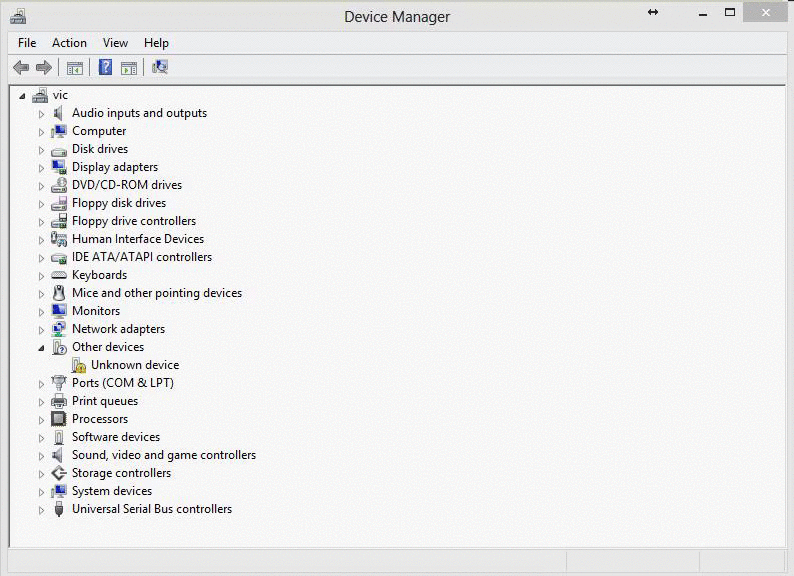Select the Universal Serial Bus controllers label
The image size is (794, 576).
coord(152,509)
